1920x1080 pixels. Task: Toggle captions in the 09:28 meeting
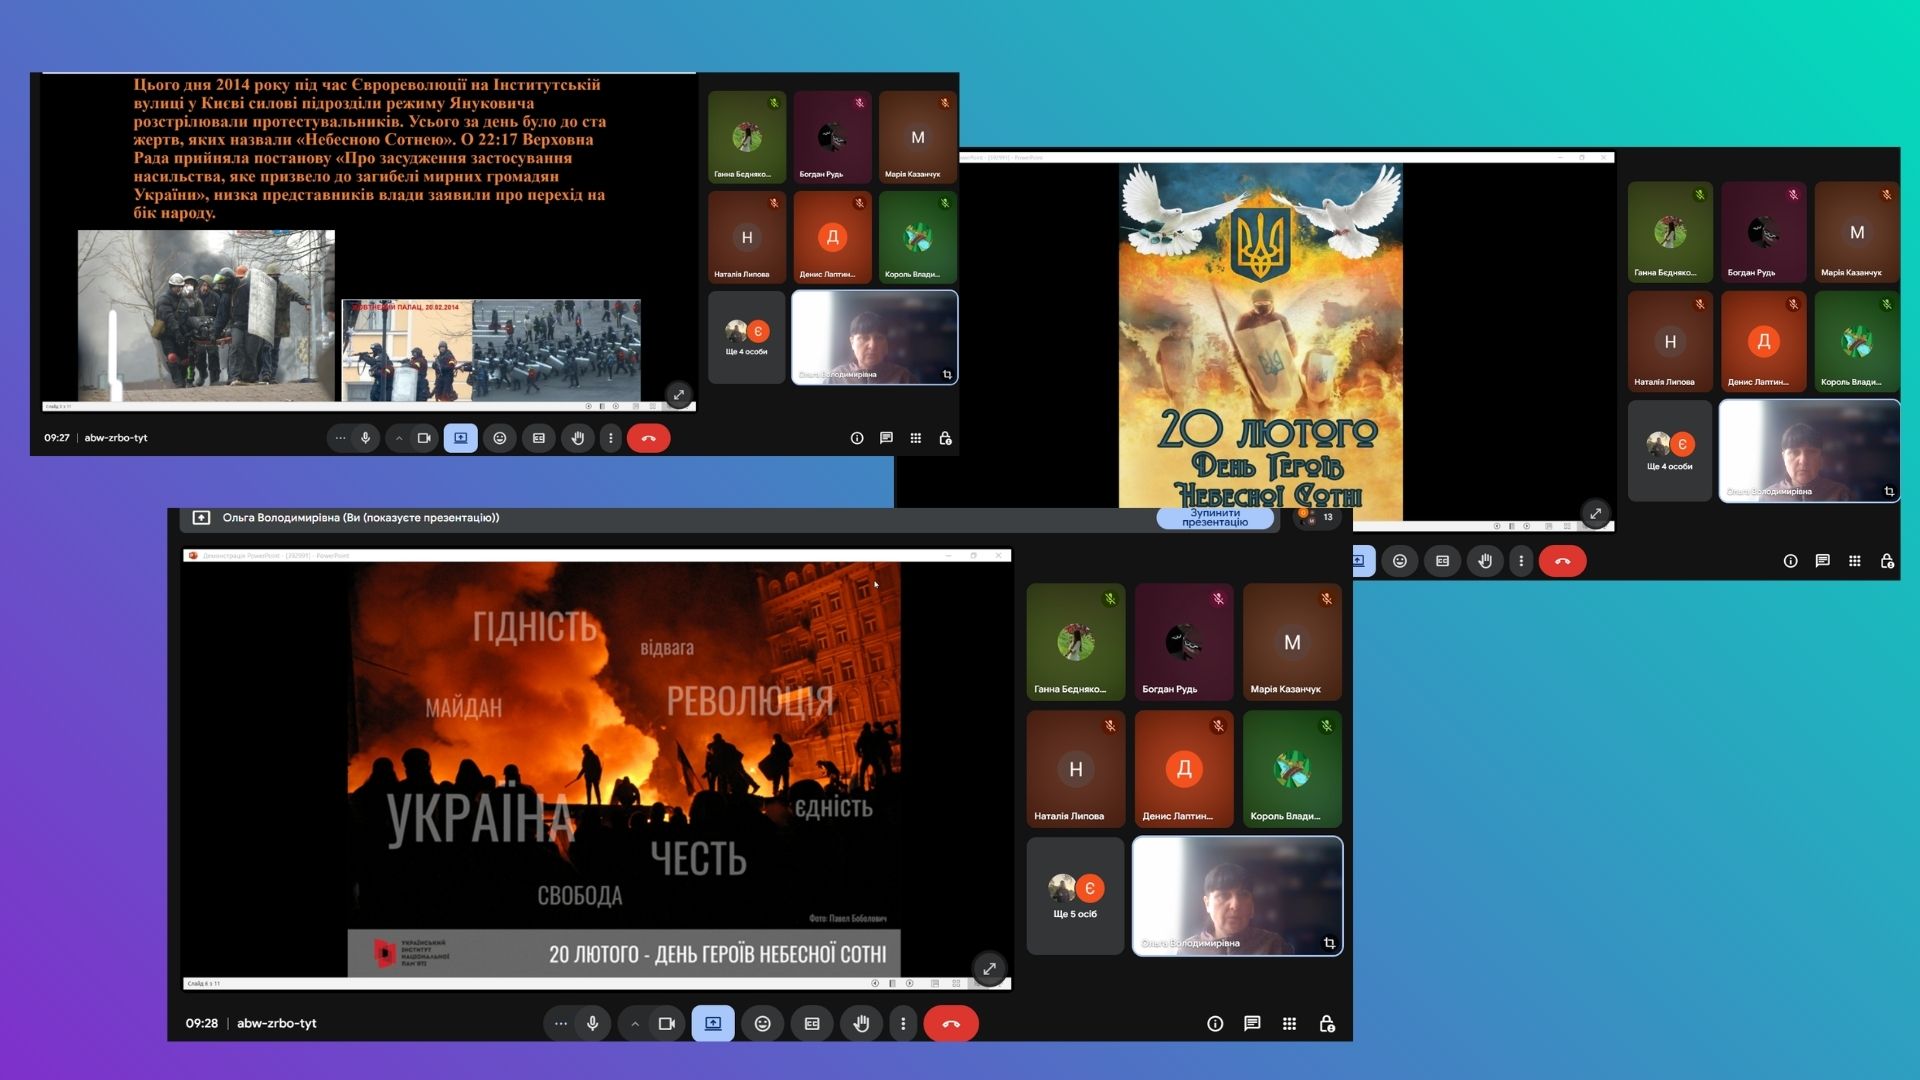pos(812,1023)
